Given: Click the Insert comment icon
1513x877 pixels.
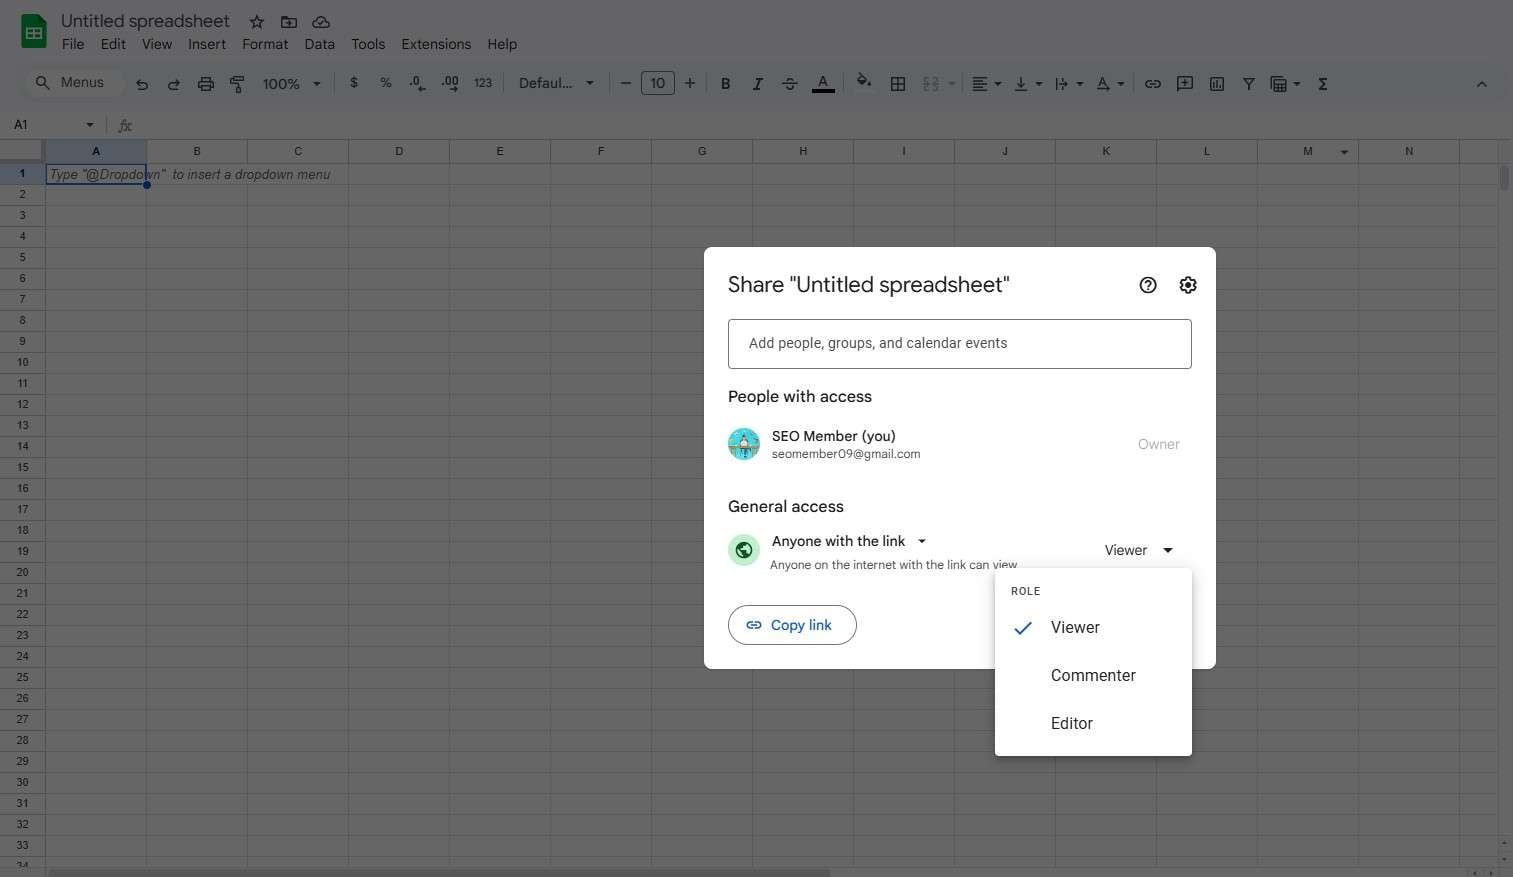Looking at the screenshot, I should tap(1185, 84).
